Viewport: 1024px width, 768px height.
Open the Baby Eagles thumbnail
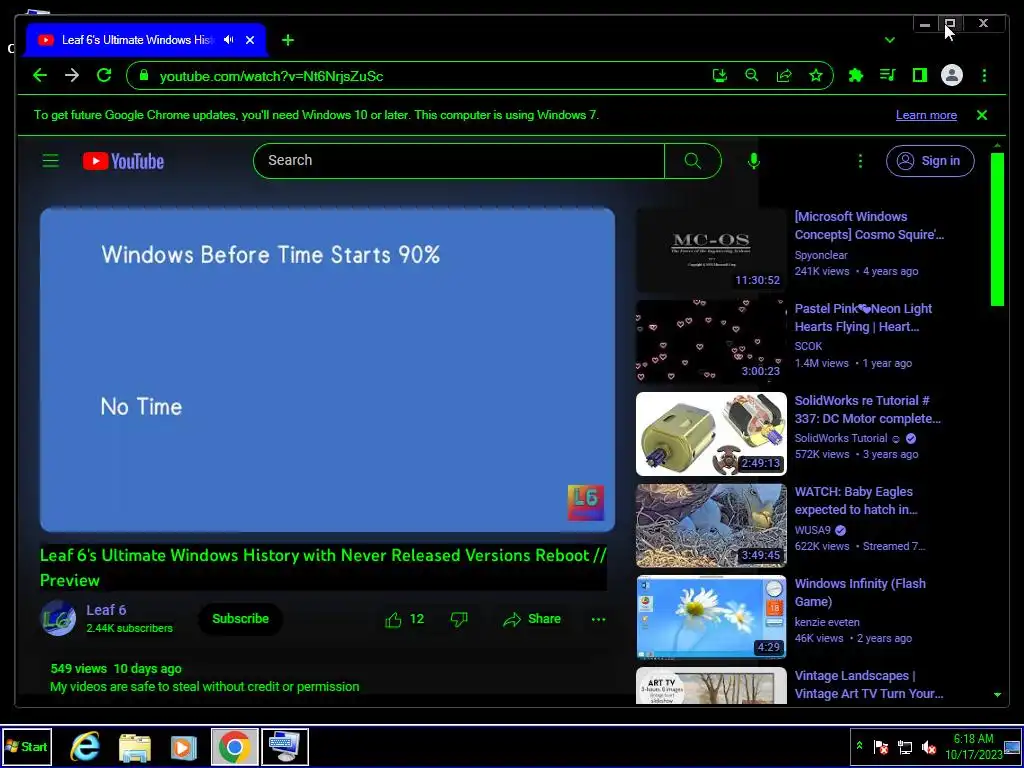[x=711, y=526]
